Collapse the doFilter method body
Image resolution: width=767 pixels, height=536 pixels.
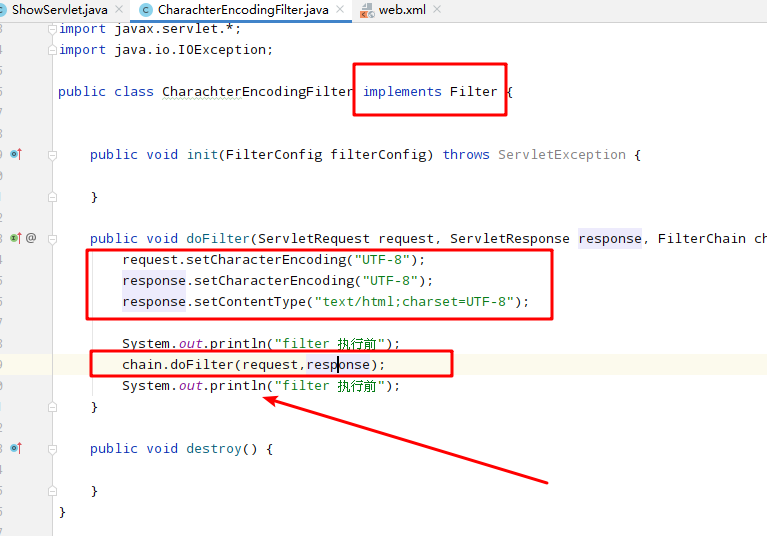(52, 239)
